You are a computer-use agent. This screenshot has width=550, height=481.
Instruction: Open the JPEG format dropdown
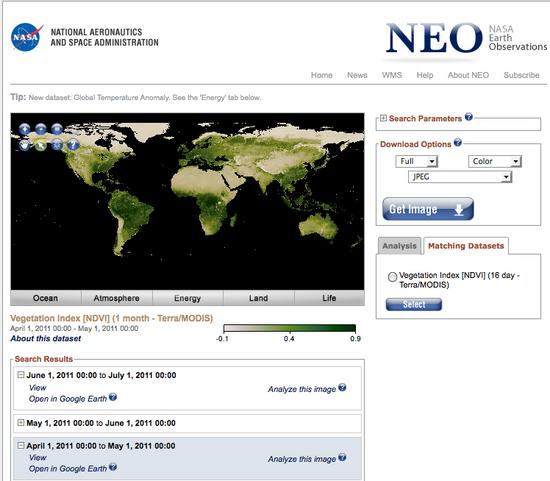point(460,177)
